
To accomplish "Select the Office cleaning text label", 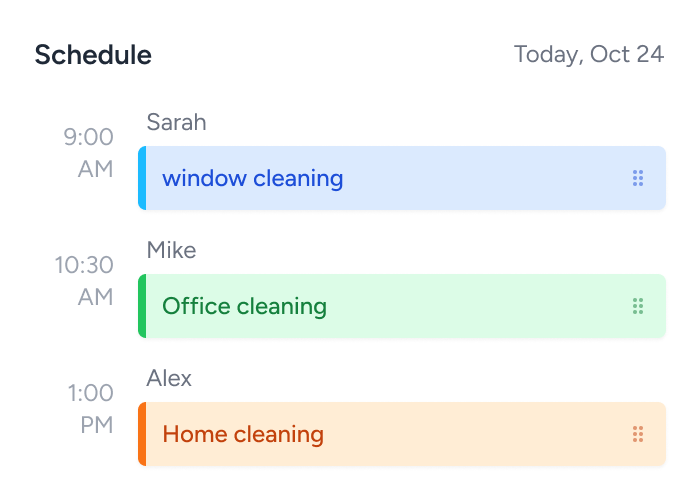I will 244,306.
